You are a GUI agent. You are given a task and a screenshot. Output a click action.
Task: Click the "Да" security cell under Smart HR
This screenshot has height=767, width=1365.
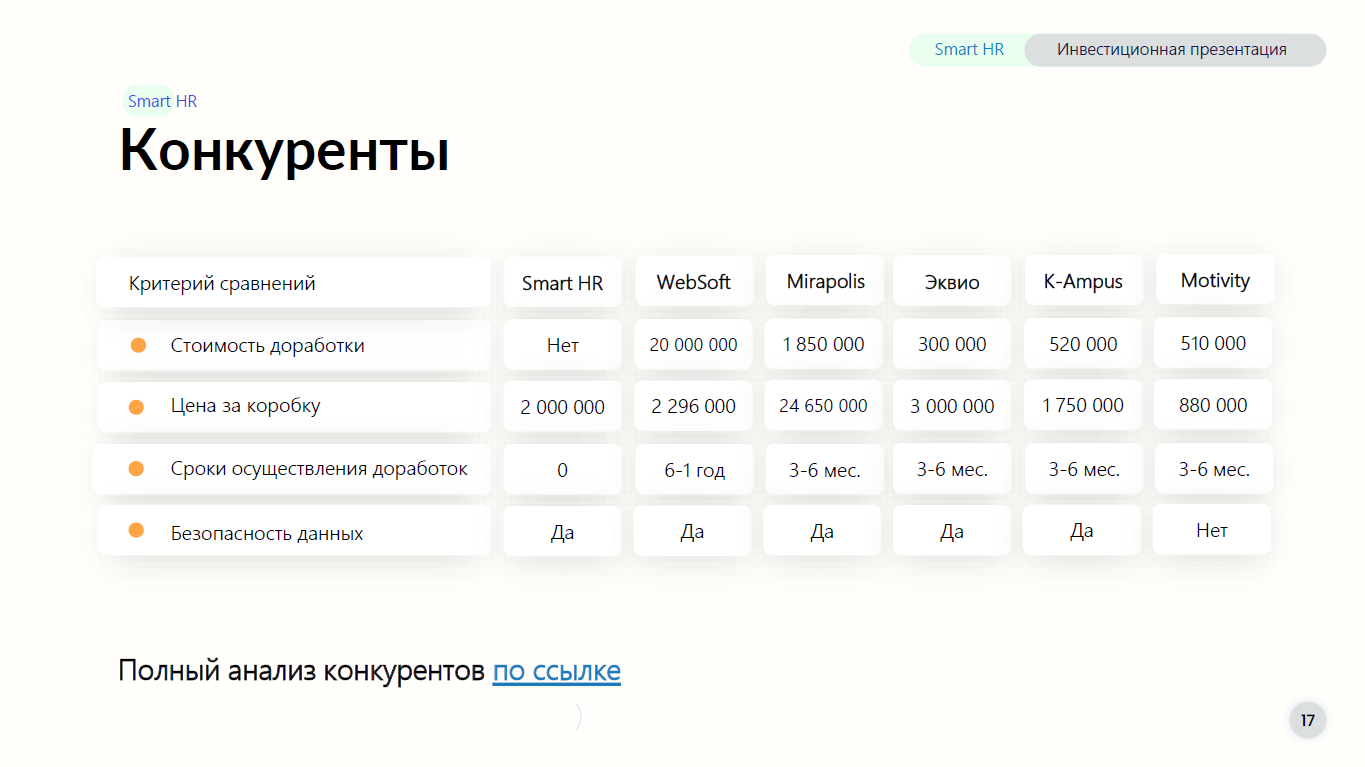pos(562,532)
